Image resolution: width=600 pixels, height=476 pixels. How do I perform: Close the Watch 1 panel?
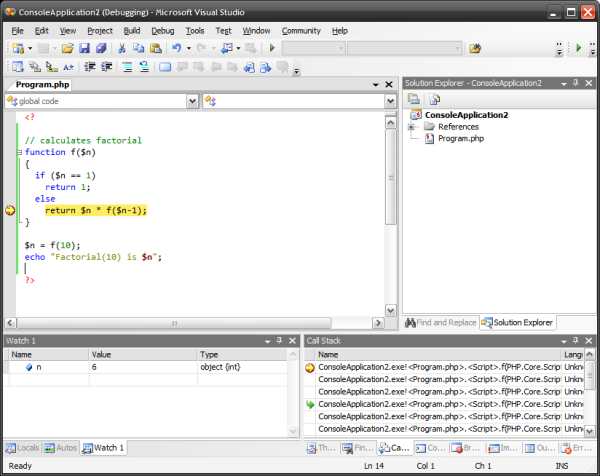coord(292,341)
